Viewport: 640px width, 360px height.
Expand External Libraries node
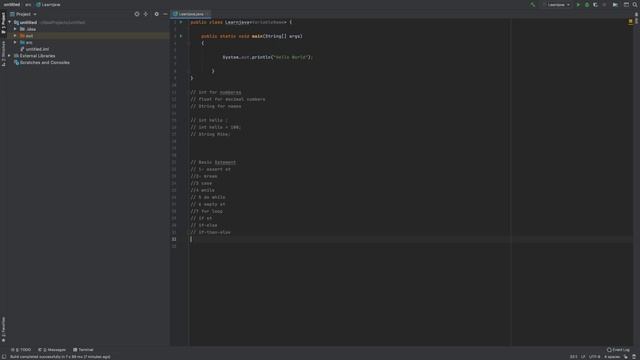(9, 56)
